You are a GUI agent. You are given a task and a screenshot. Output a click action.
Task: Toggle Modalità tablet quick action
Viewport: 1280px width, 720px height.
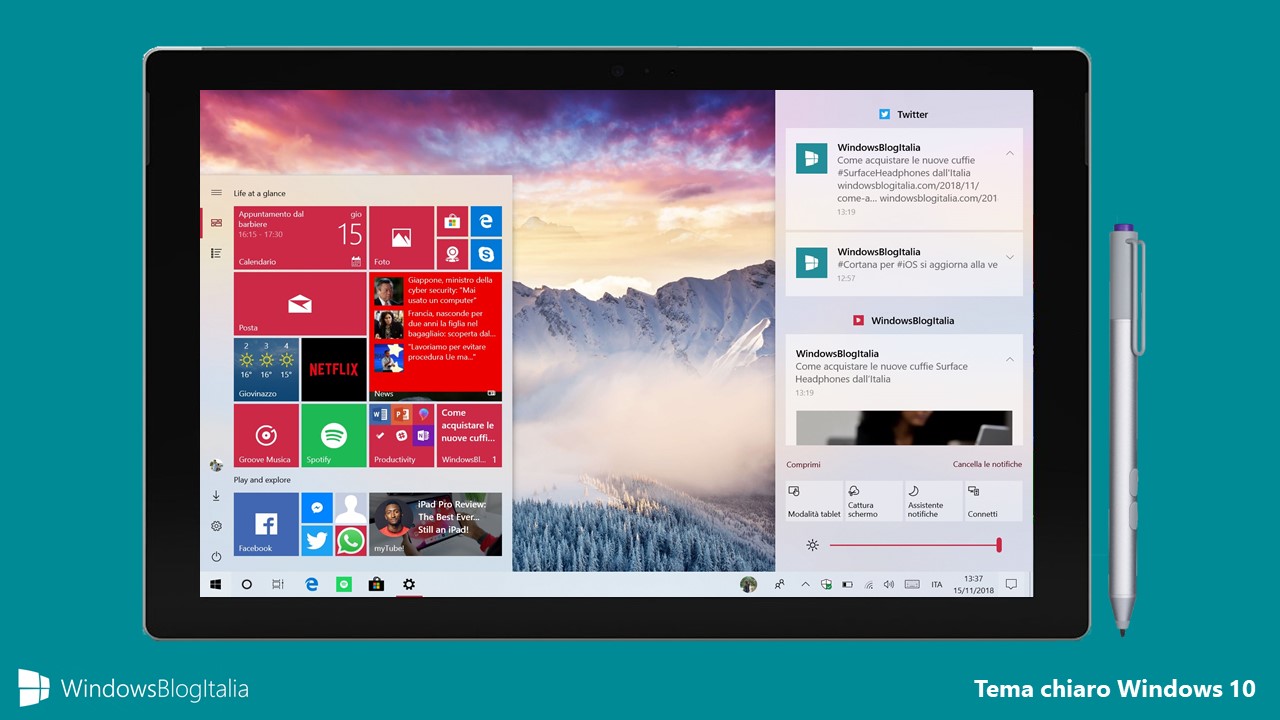[814, 501]
